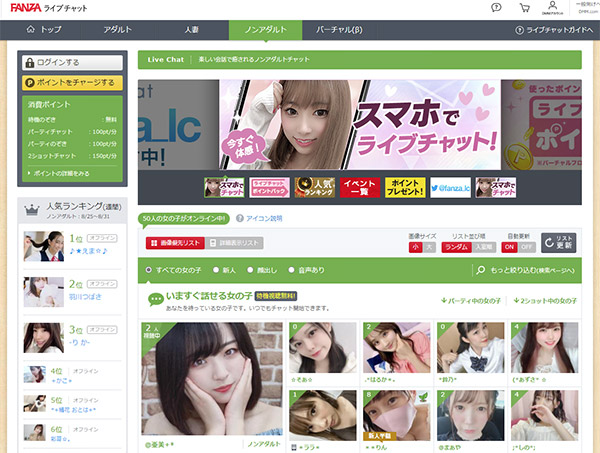Go to トップ home tab
600x453 pixels.
coord(44,30)
